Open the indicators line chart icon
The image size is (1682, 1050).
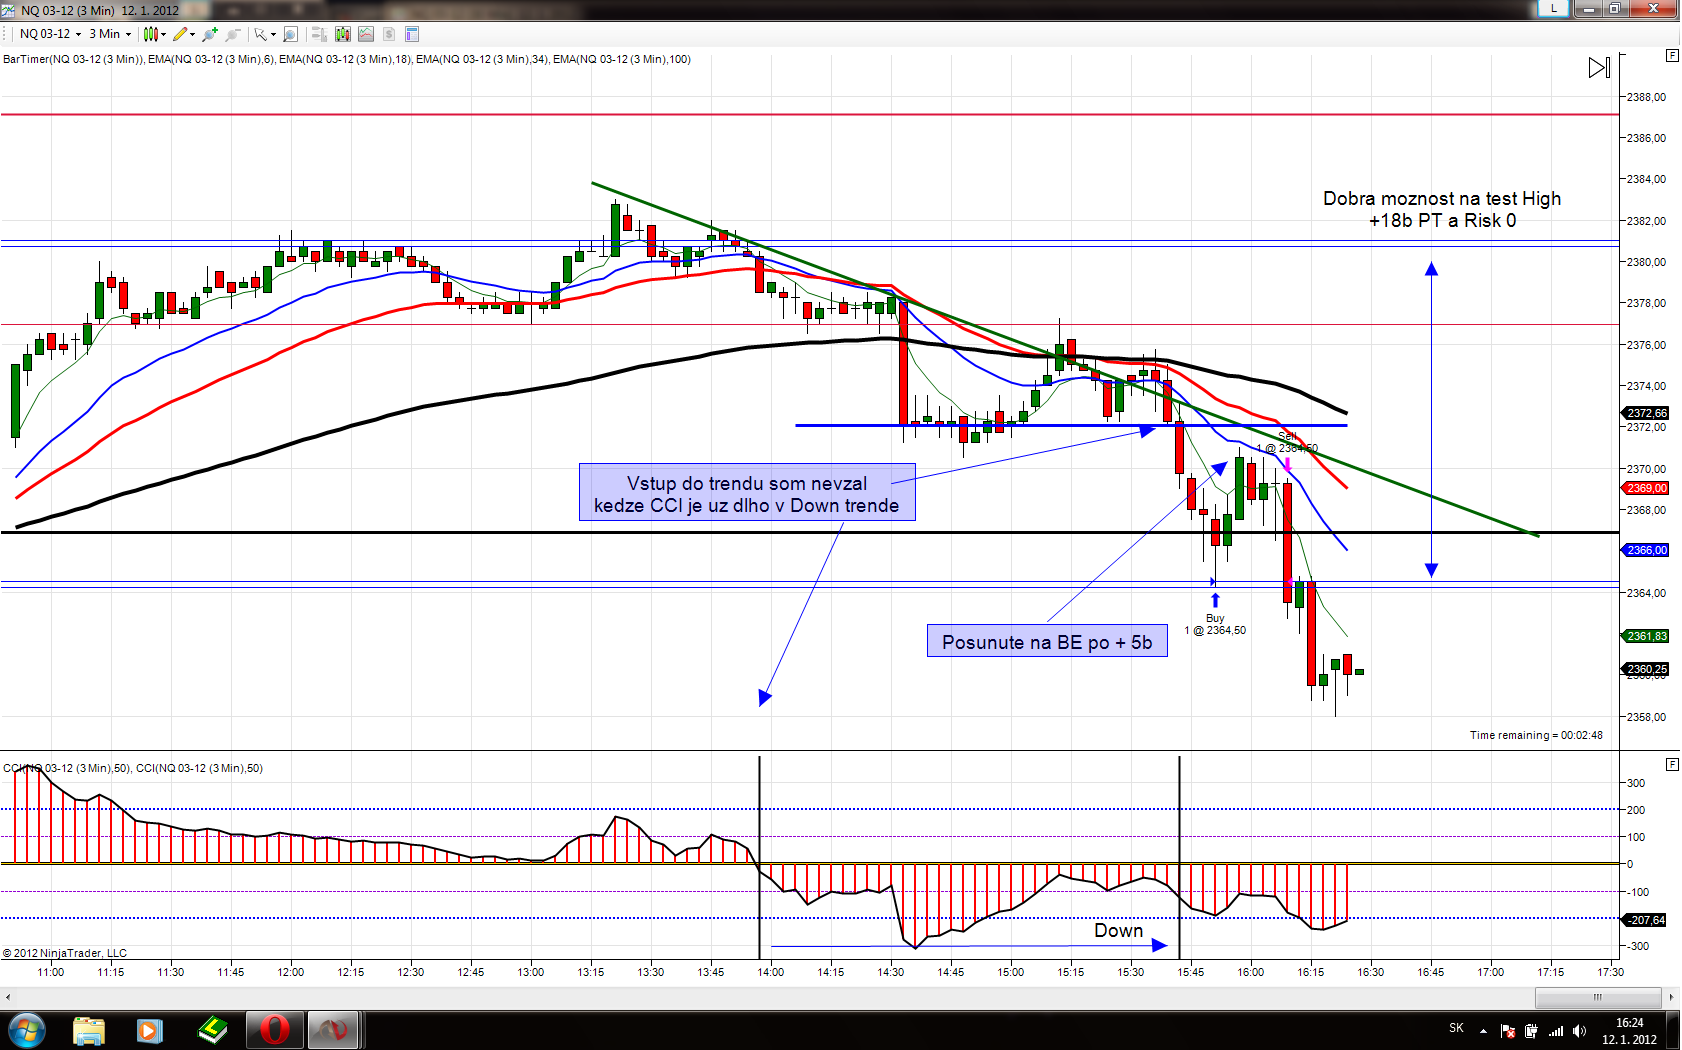pos(366,34)
